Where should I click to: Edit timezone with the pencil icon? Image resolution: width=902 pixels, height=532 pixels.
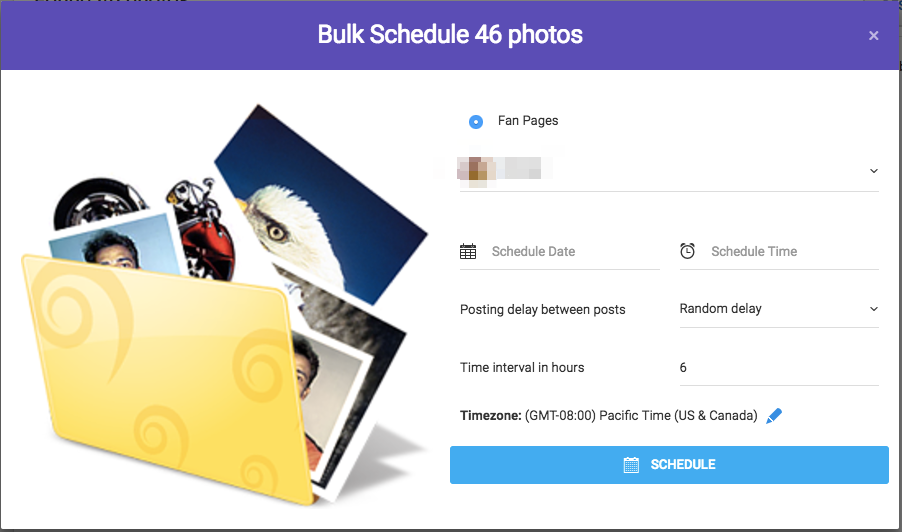pyautogui.click(x=774, y=416)
